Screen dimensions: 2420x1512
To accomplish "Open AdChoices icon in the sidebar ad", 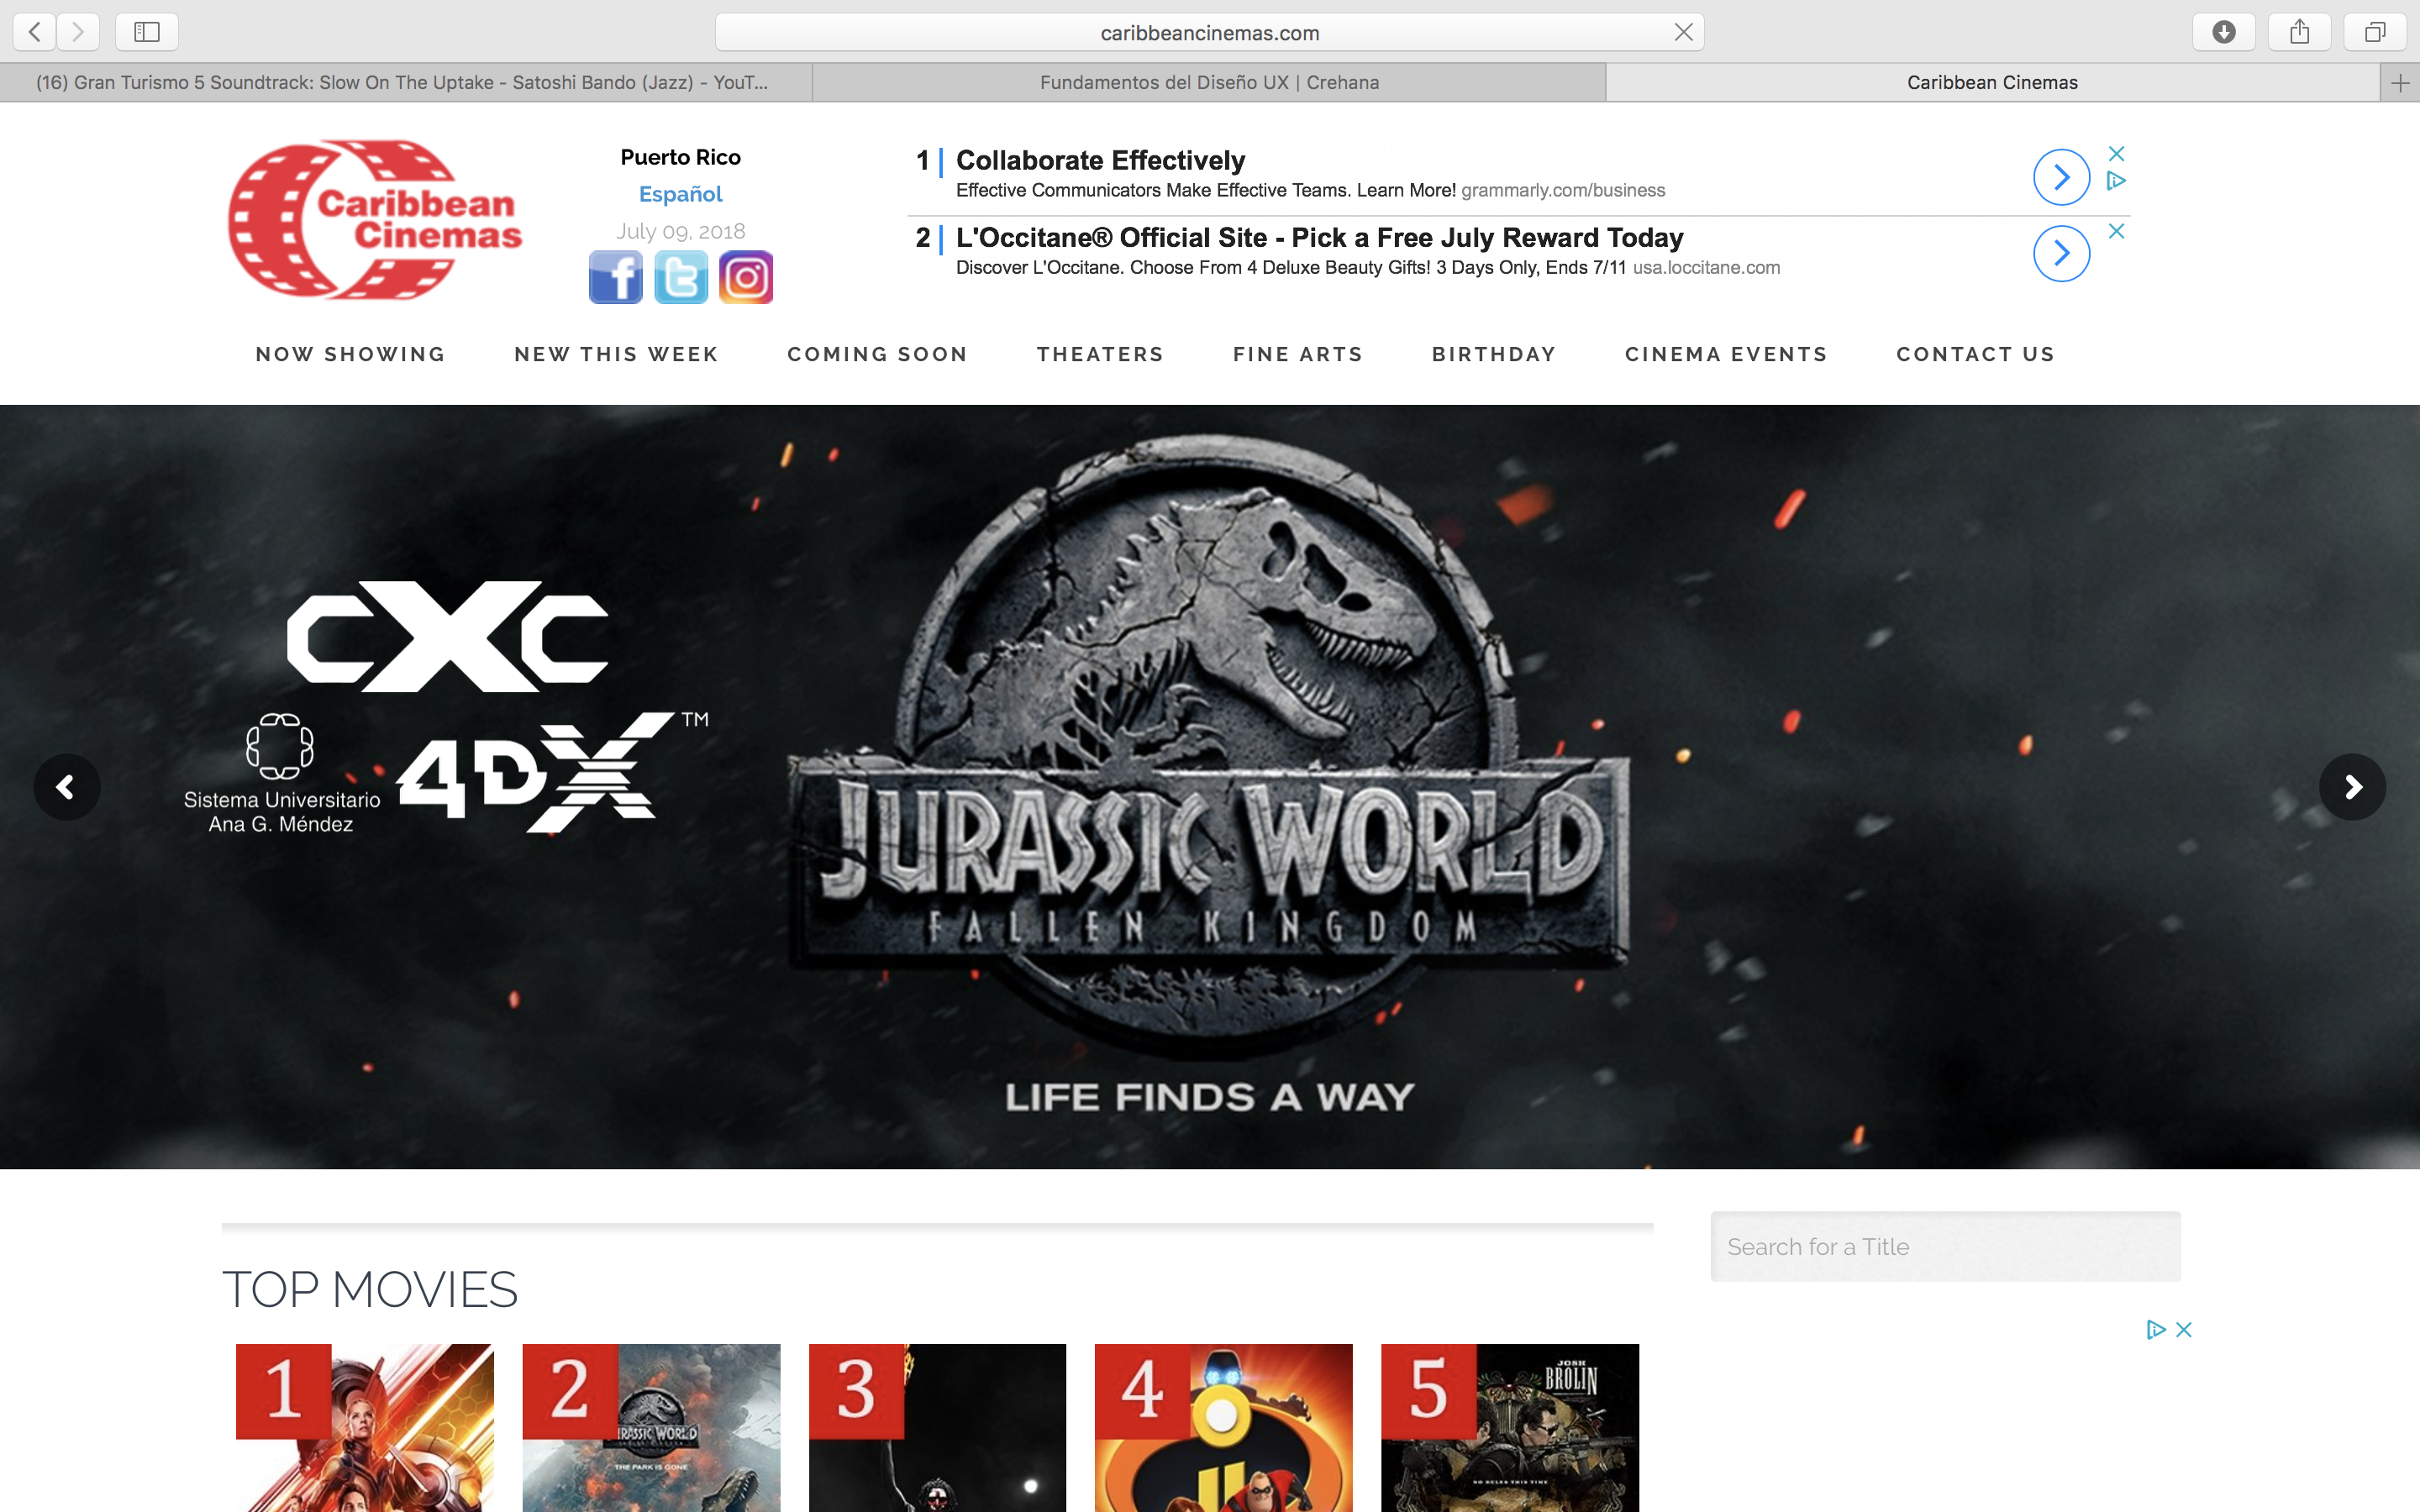I will (x=2156, y=1329).
